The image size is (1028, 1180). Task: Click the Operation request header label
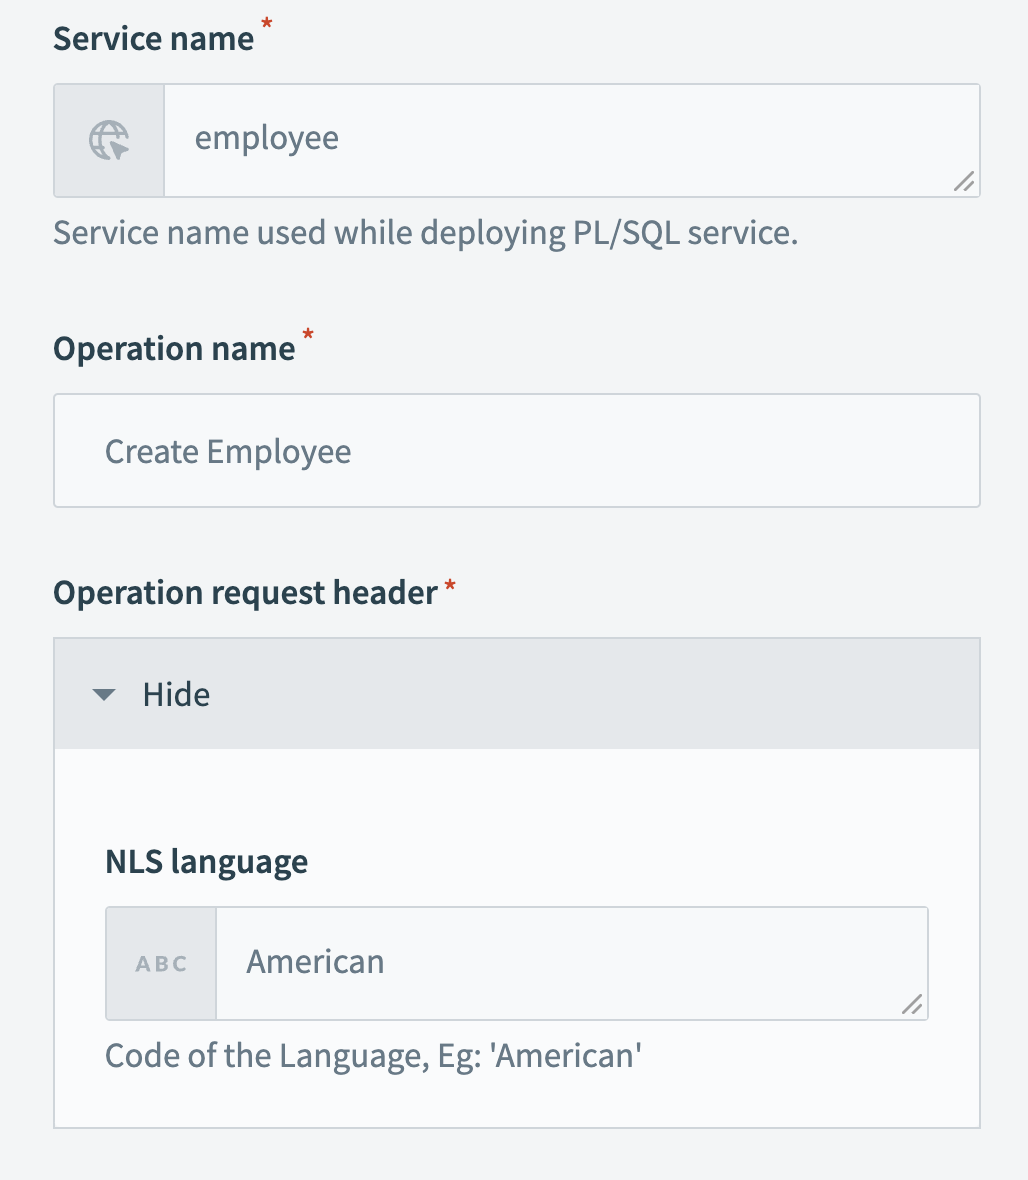pyautogui.click(x=245, y=593)
